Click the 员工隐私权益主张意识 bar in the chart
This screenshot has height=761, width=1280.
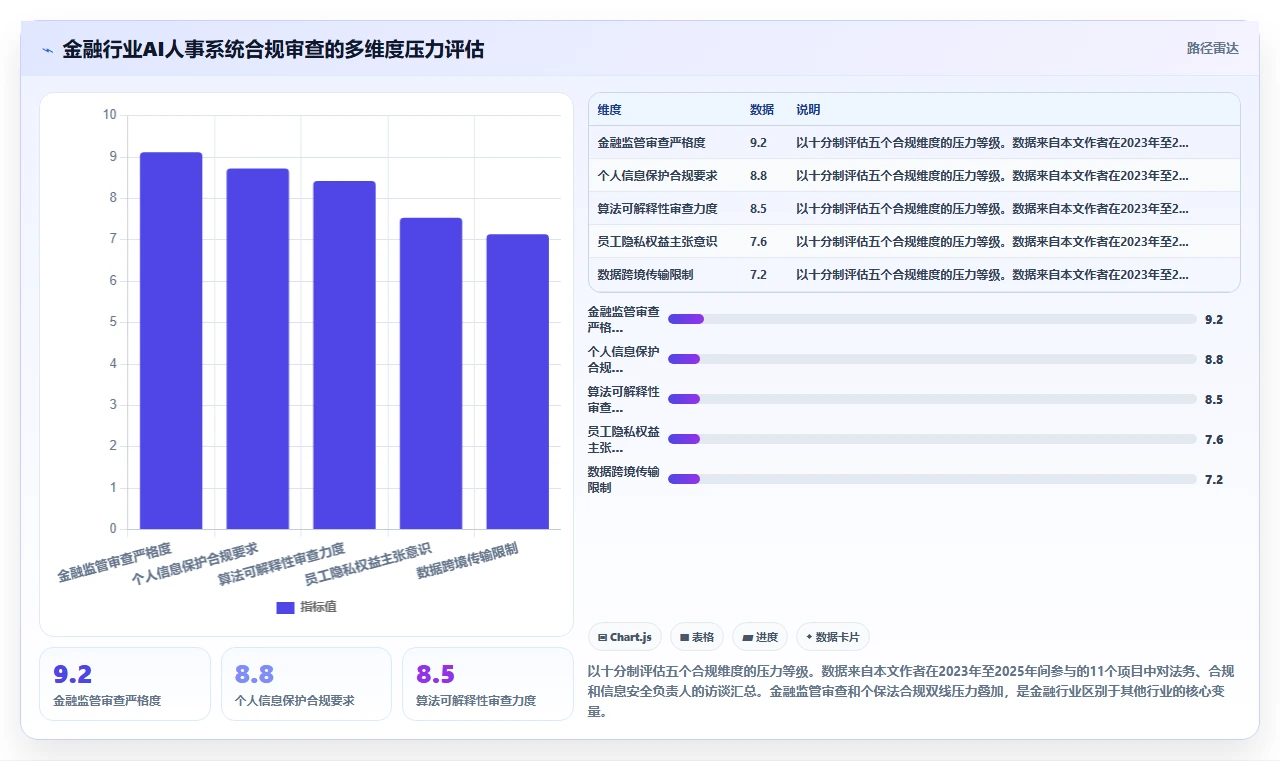[x=431, y=373]
